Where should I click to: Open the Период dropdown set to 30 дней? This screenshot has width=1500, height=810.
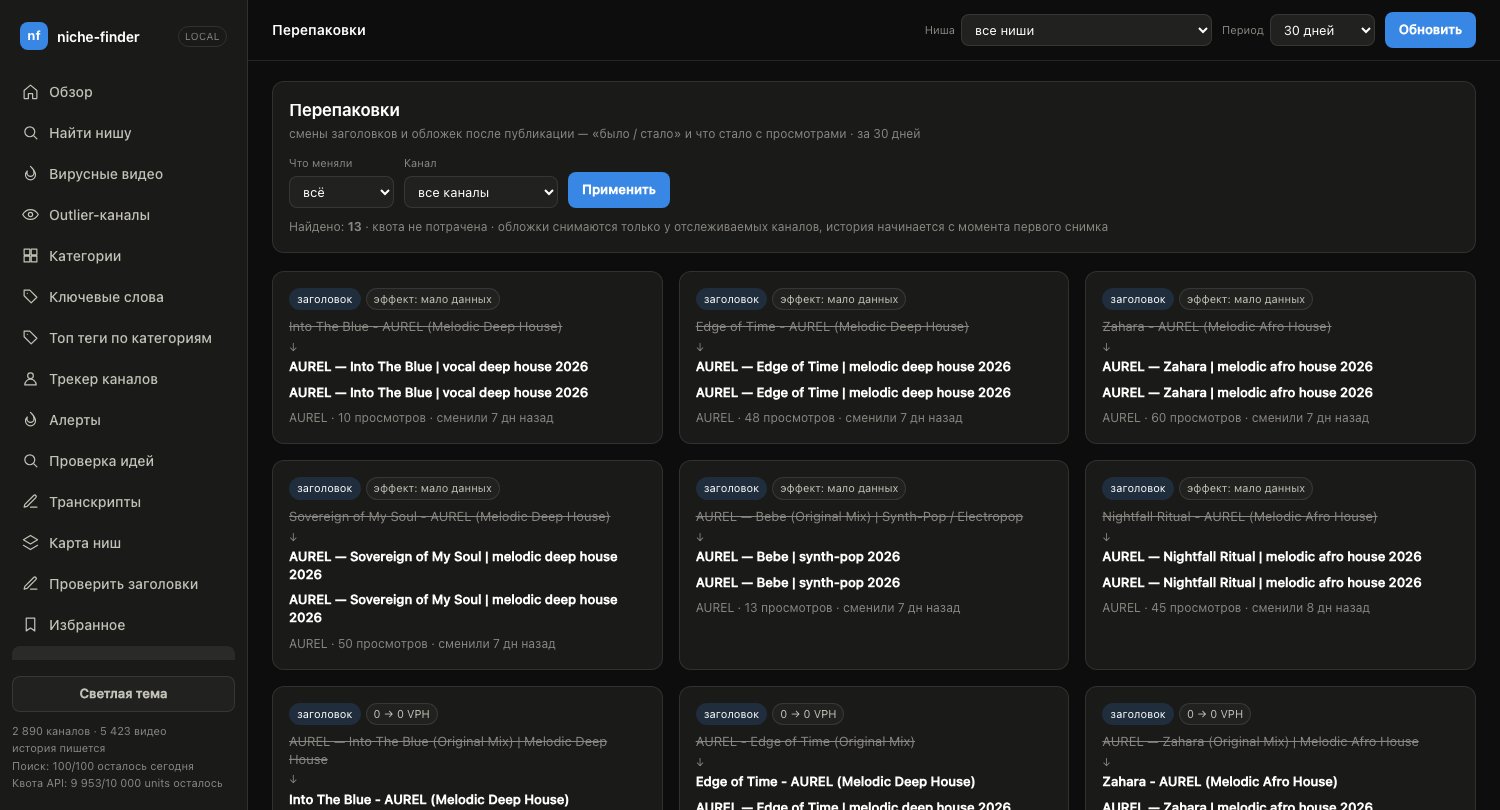coord(1322,30)
